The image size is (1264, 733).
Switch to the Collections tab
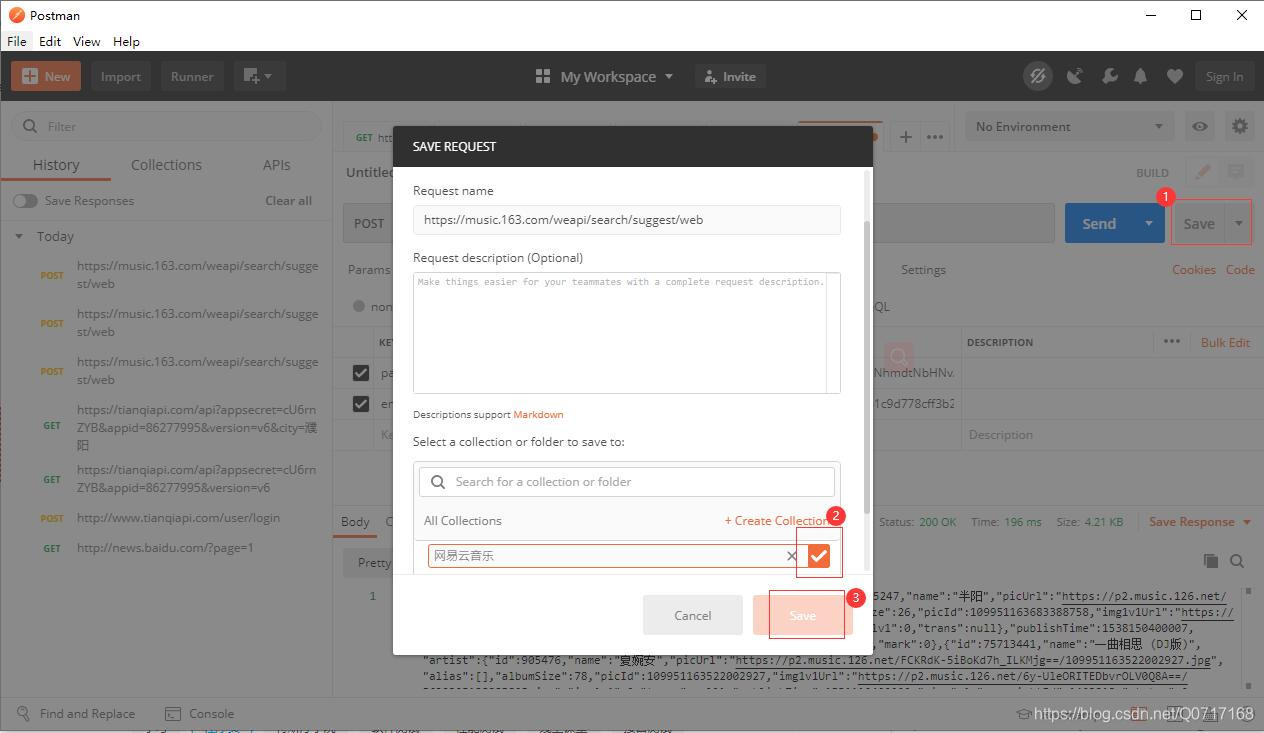point(166,165)
